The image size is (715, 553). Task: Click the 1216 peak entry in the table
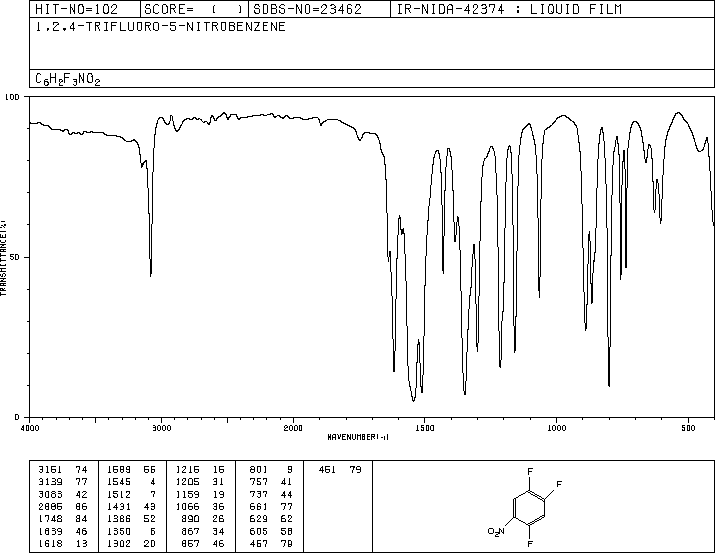(200, 470)
